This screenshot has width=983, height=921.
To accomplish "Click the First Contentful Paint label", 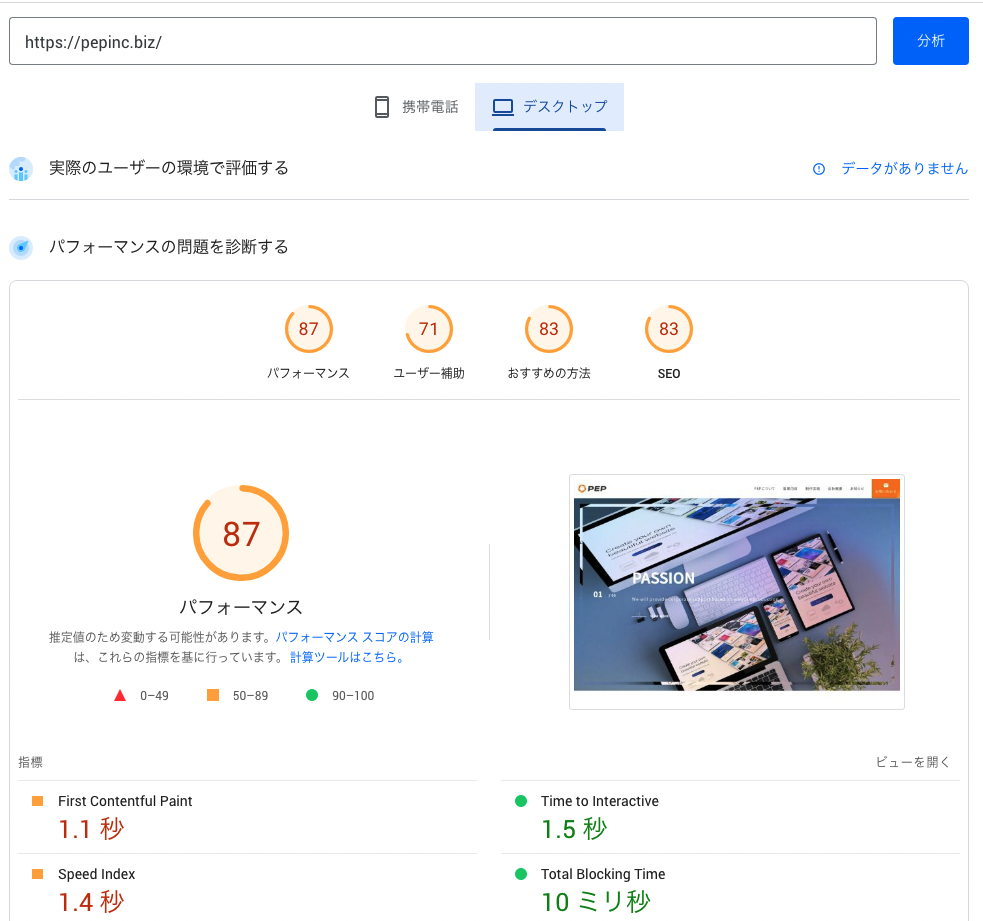I will point(125,801).
